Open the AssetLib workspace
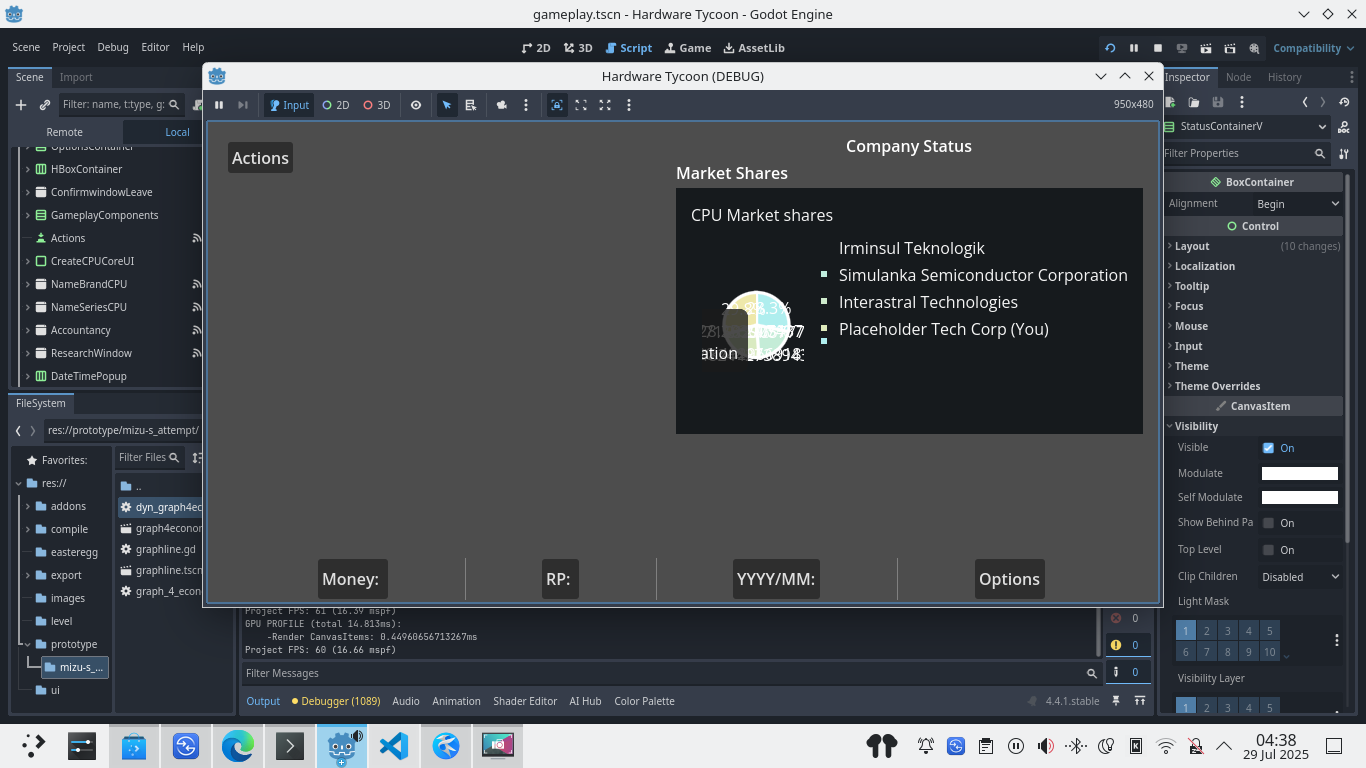 [754, 48]
